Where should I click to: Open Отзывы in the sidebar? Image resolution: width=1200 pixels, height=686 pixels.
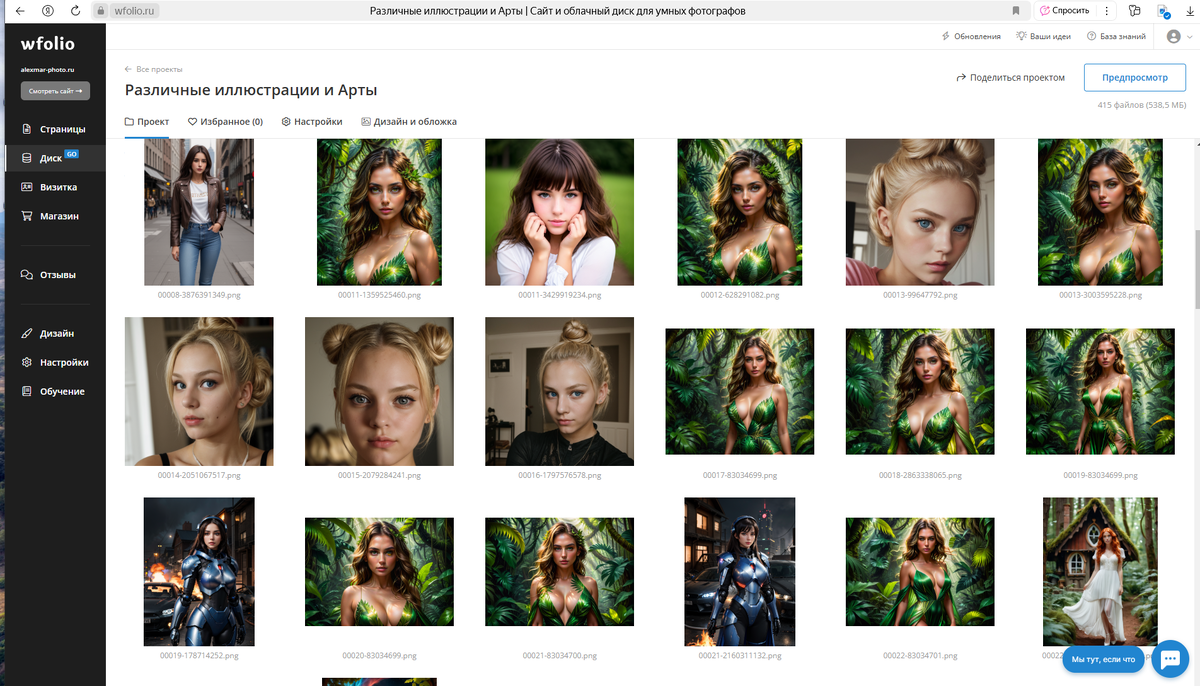(48, 275)
